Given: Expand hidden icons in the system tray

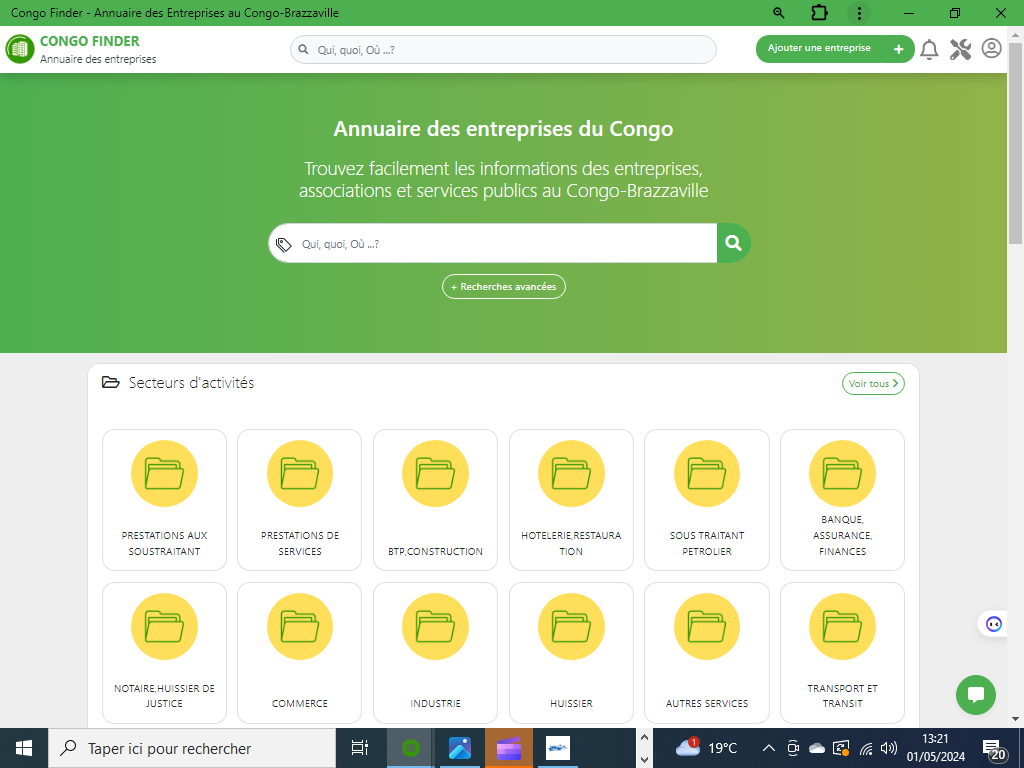Looking at the screenshot, I should pos(768,747).
